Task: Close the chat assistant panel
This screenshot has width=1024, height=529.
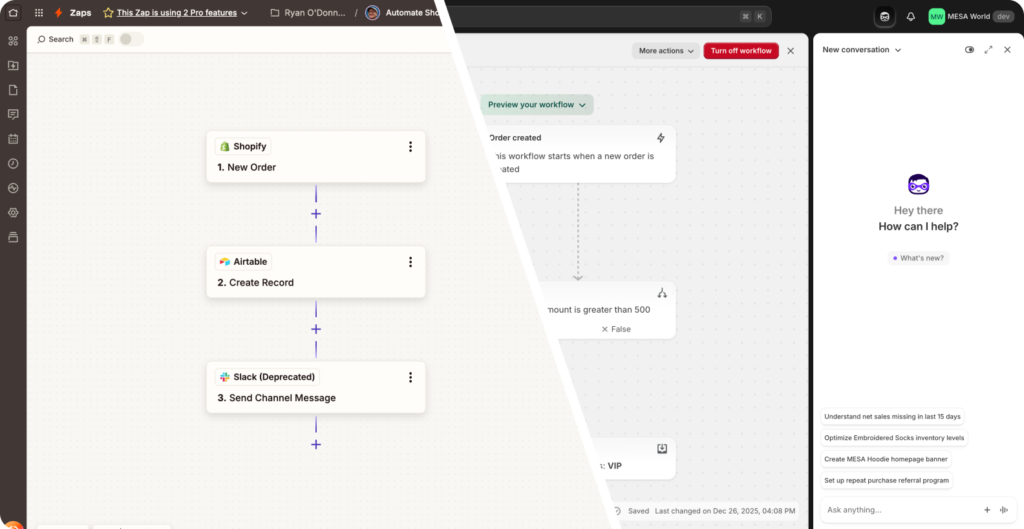Action: point(1007,50)
